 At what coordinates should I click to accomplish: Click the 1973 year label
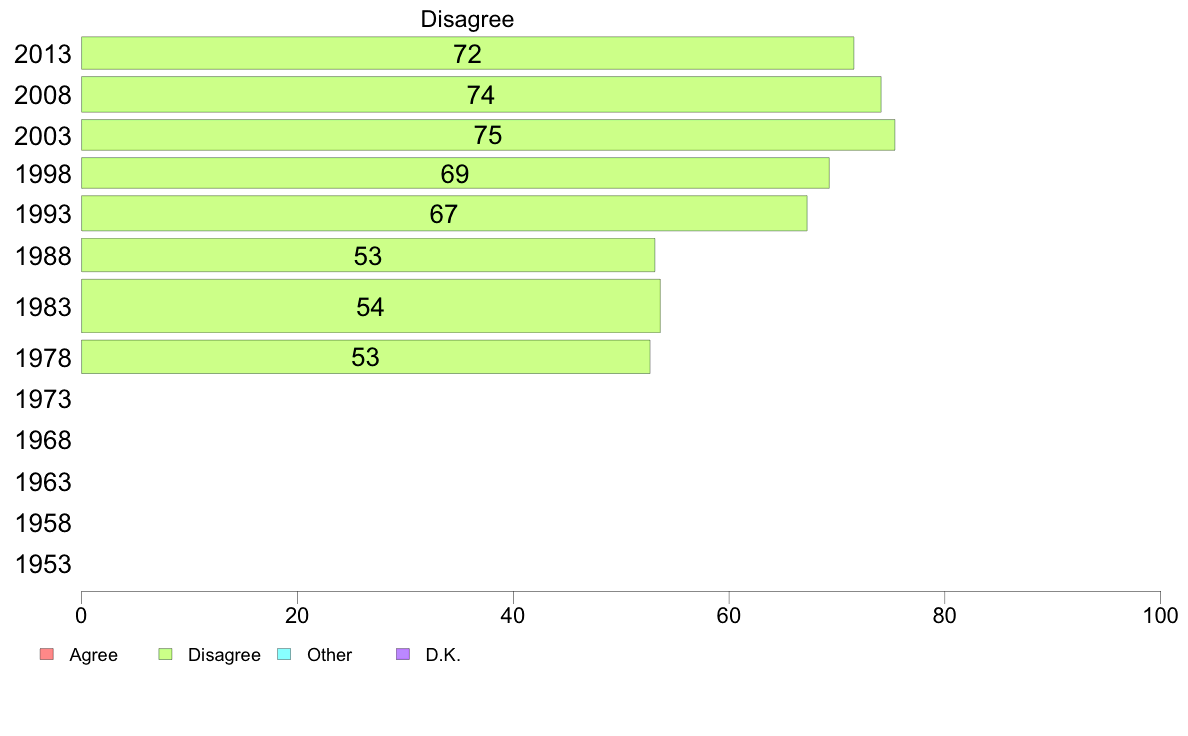(43, 399)
